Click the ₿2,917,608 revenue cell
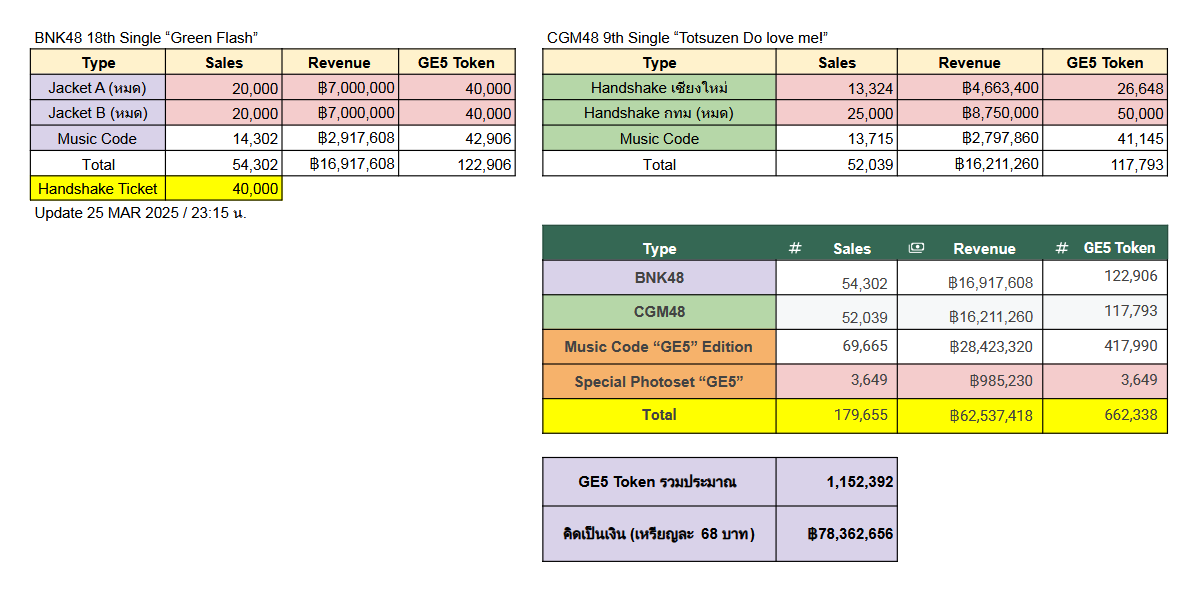 pyautogui.click(x=340, y=138)
